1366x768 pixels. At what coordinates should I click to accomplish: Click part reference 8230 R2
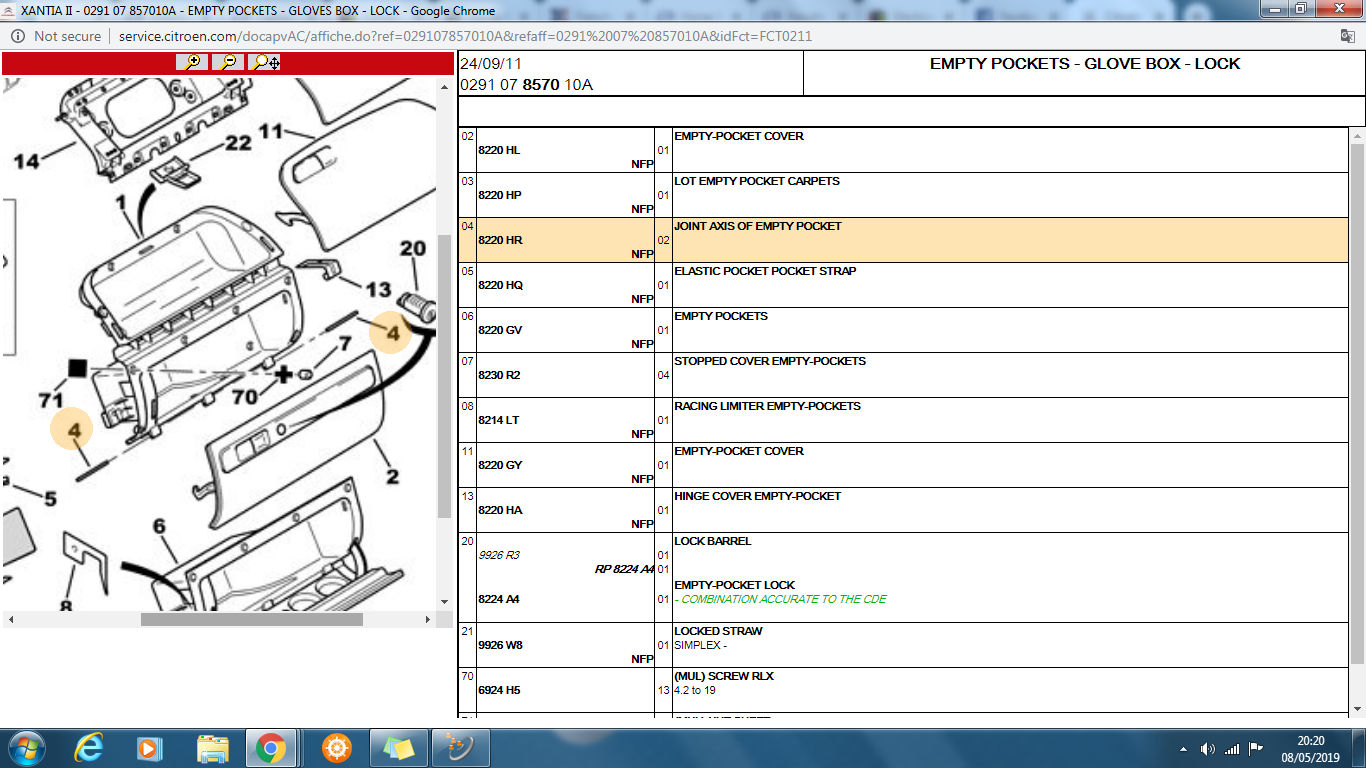499,375
